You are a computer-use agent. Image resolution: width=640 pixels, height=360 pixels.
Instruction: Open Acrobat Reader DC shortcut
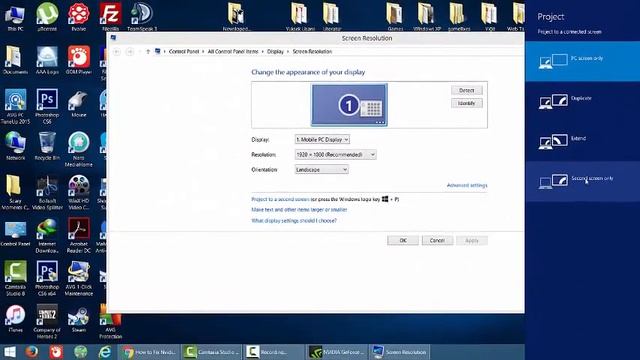(x=78, y=236)
